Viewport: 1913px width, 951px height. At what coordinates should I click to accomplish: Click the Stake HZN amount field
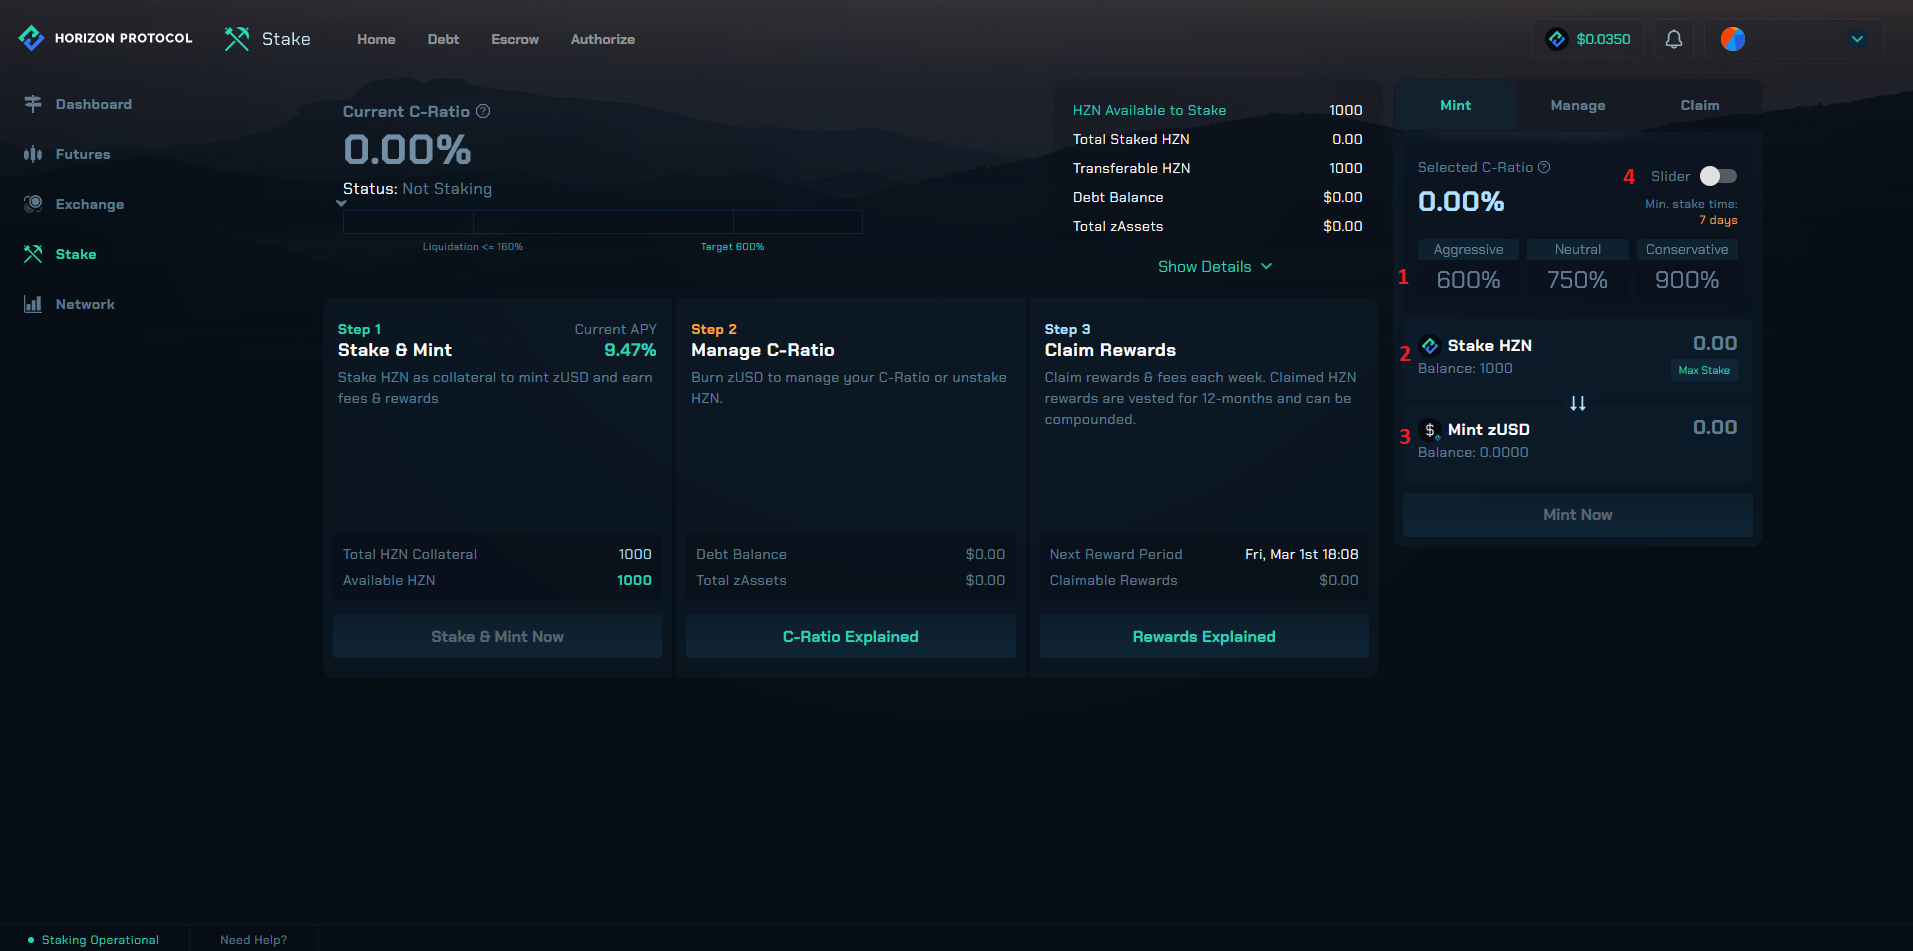coord(1714,344)
